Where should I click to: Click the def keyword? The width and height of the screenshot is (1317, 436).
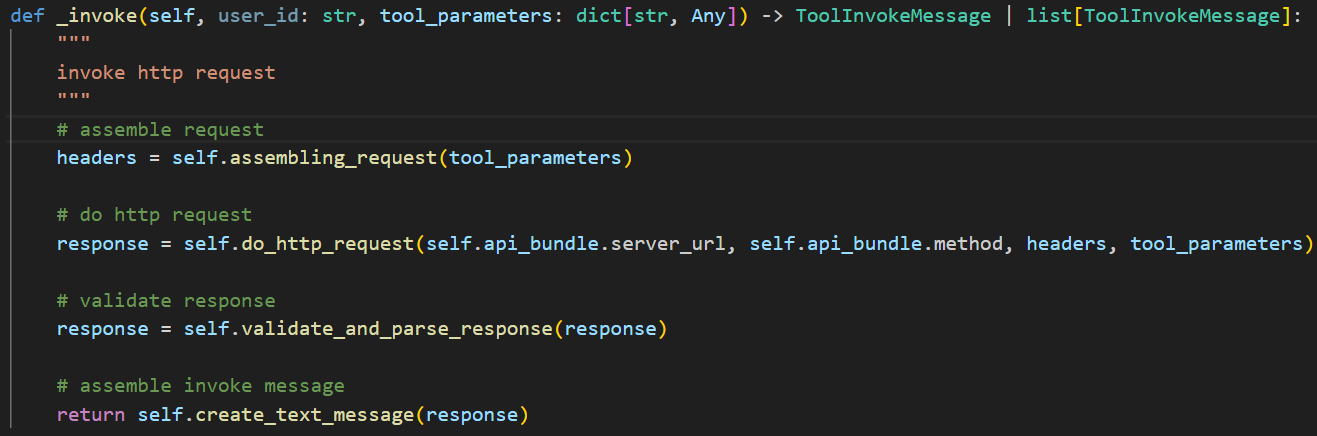(x=28, y=16)
